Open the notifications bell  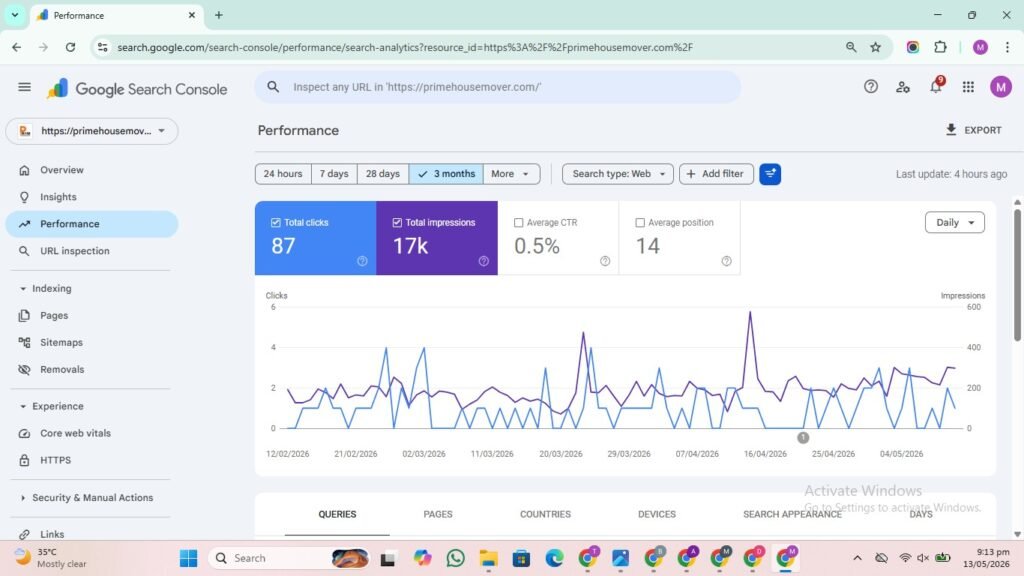936,87
